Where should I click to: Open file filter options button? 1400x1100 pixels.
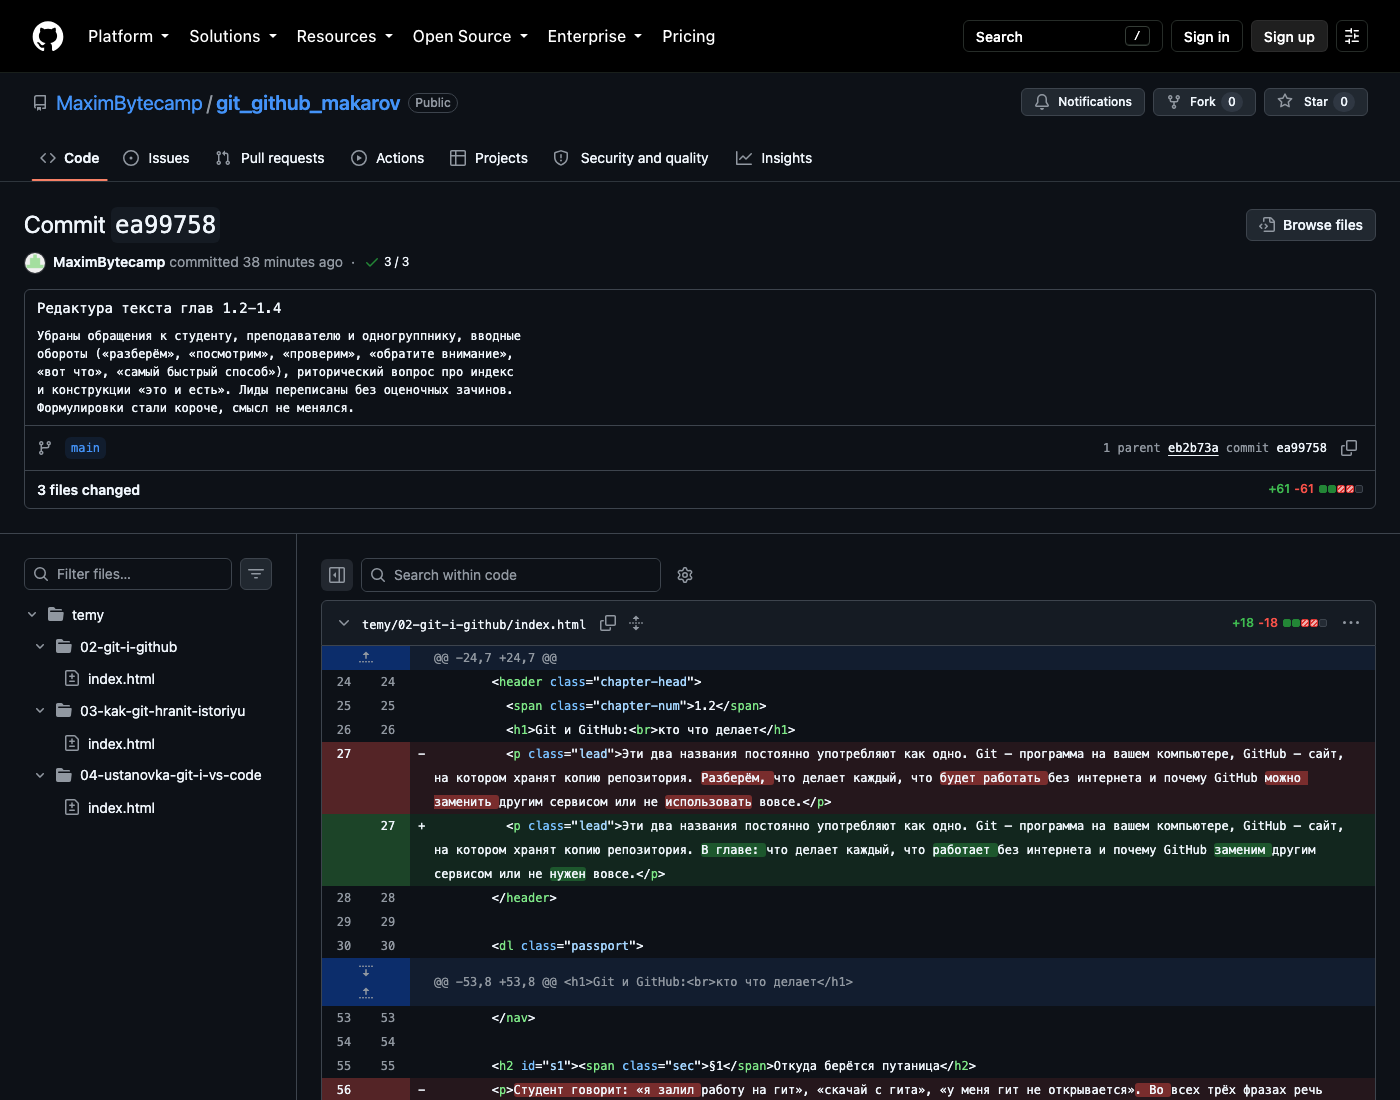point(256,574)
